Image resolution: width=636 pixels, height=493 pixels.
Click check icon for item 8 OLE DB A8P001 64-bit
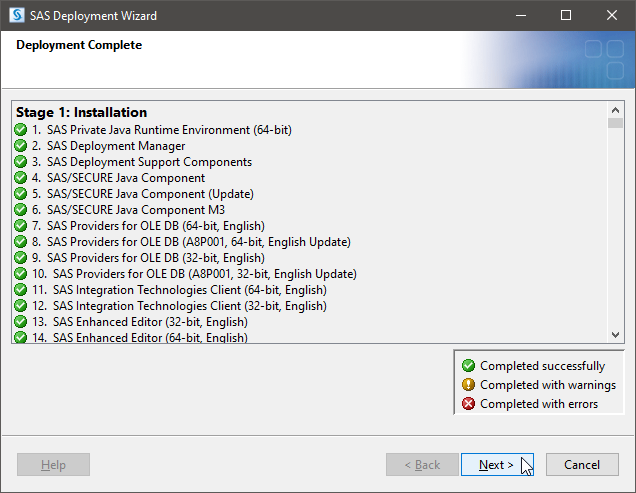click(20, 242)
